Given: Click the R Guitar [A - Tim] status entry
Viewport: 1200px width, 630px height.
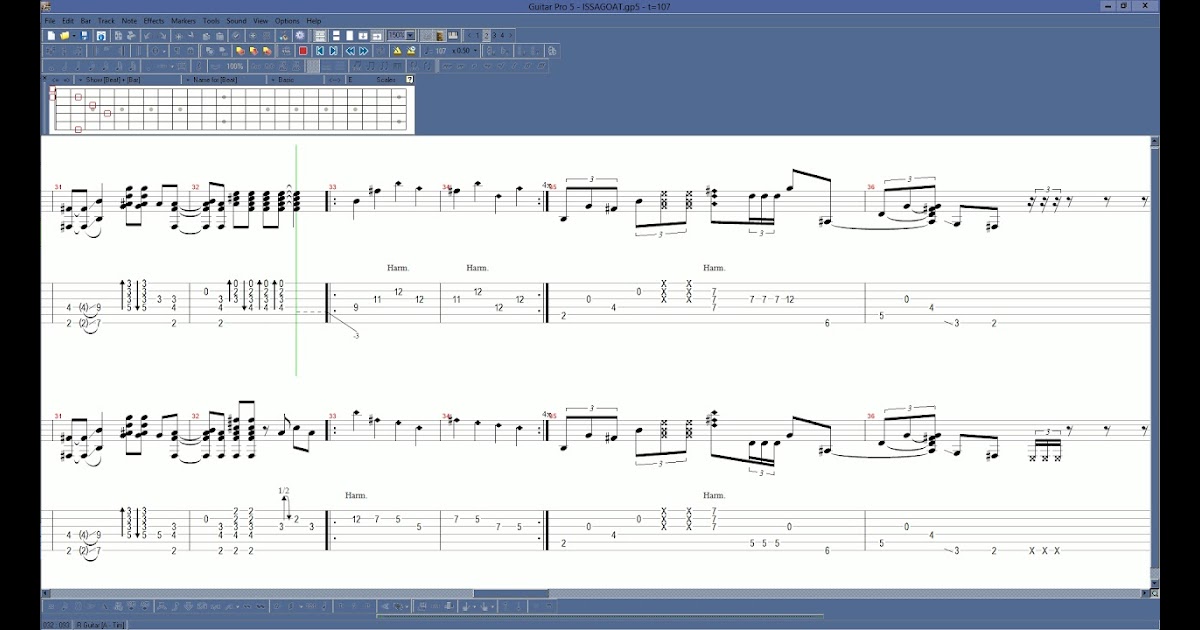Looking at the screenshot, I should (100, 625).
